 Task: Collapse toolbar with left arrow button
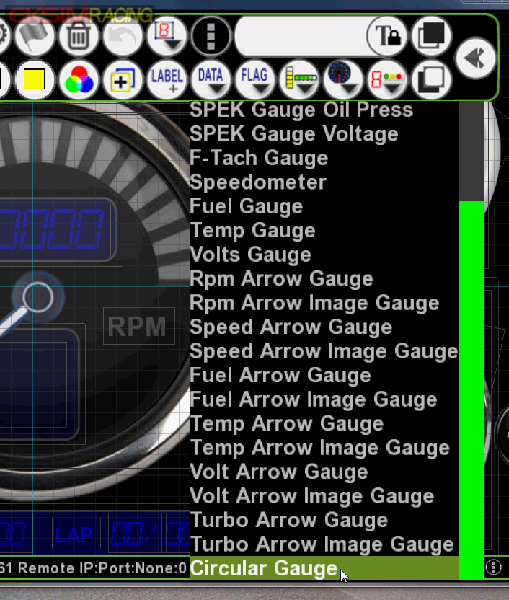coord(476,58)
